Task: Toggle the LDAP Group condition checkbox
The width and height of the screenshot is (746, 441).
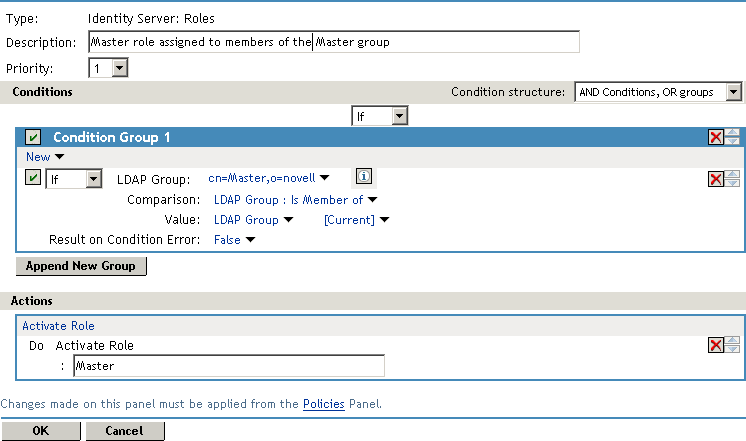Action: pos(33,178)
